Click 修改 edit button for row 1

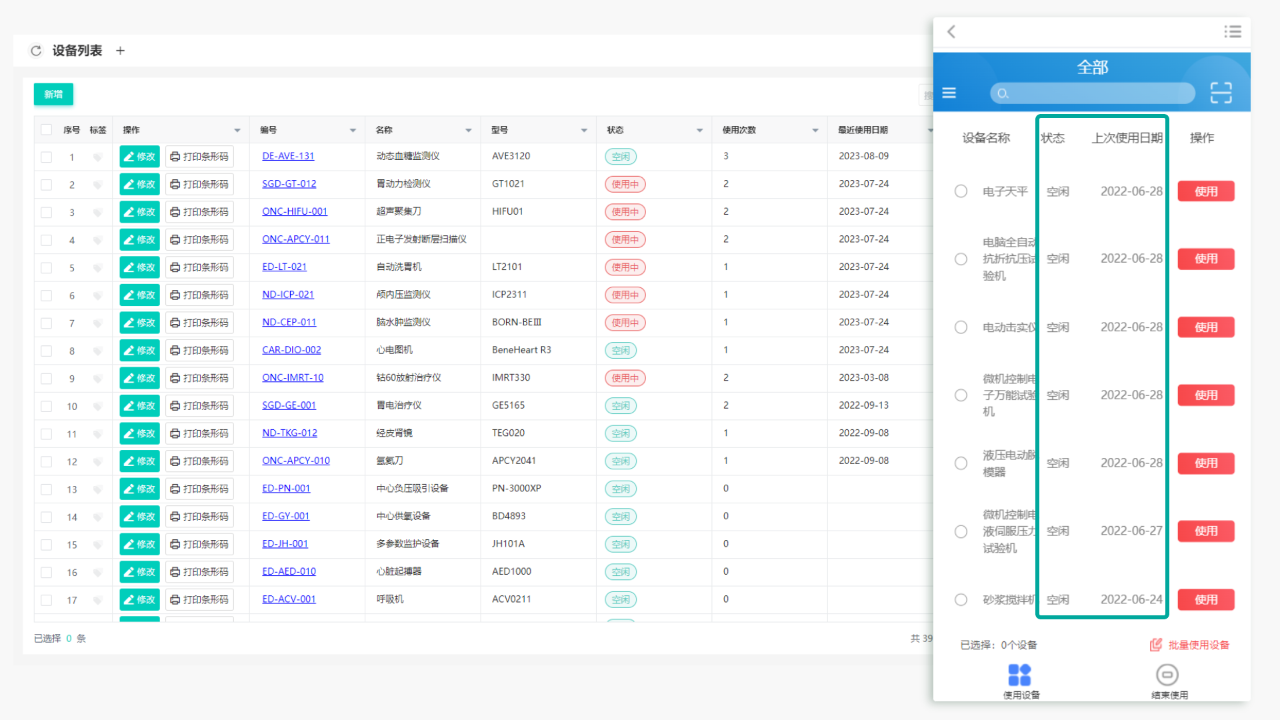[x=140, y=157]
